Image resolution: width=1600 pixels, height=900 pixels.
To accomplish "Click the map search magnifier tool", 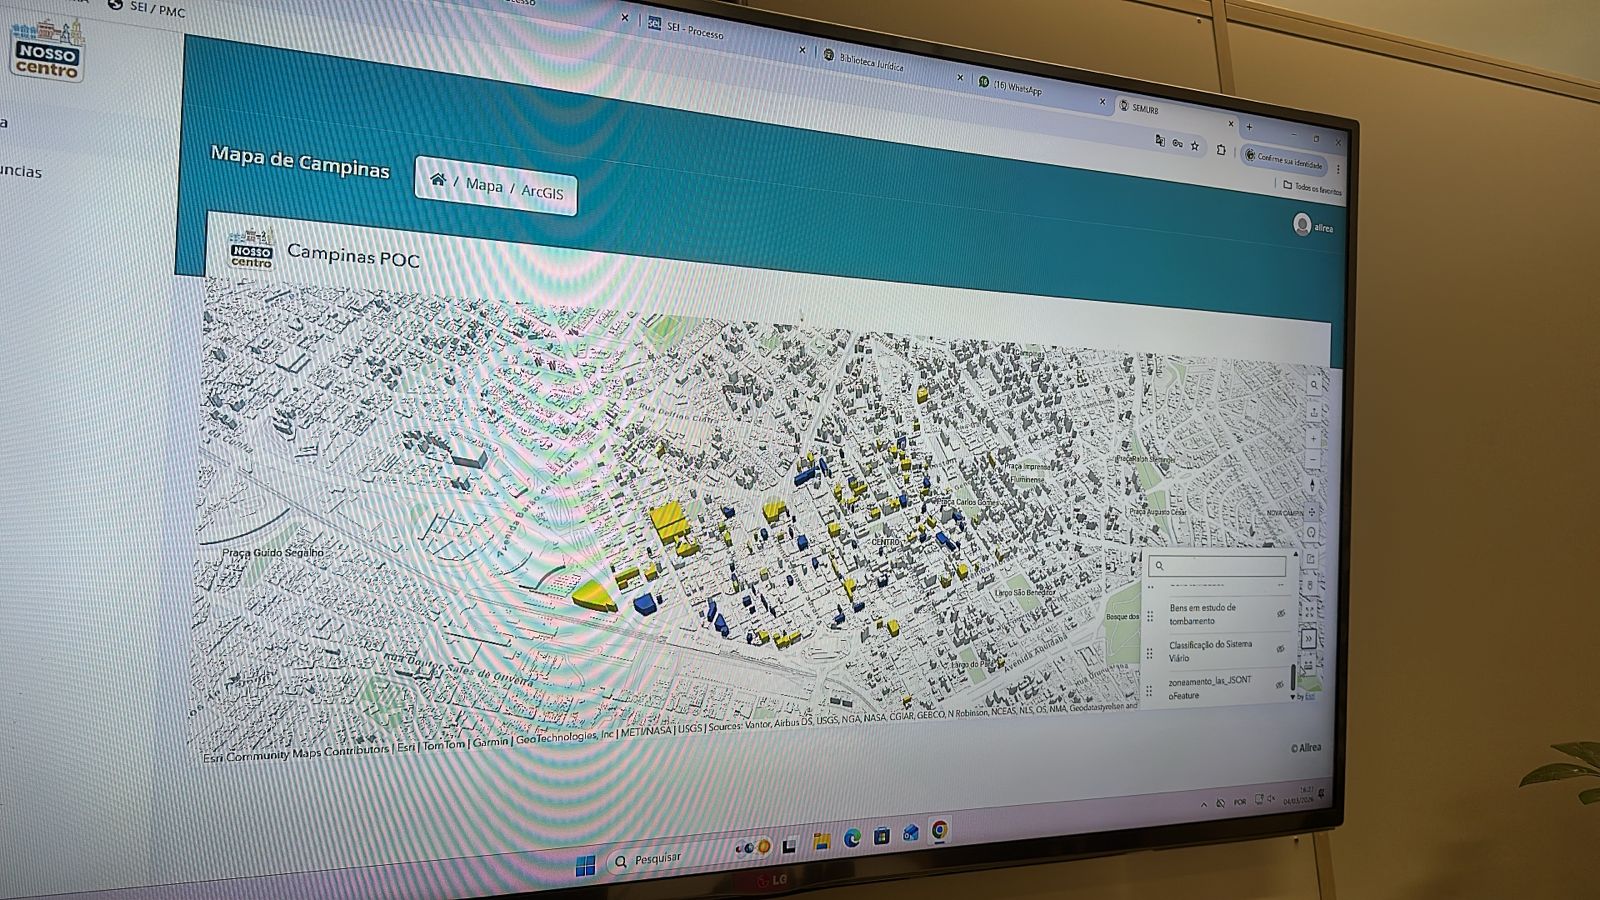I will [x=1315, y=385].
